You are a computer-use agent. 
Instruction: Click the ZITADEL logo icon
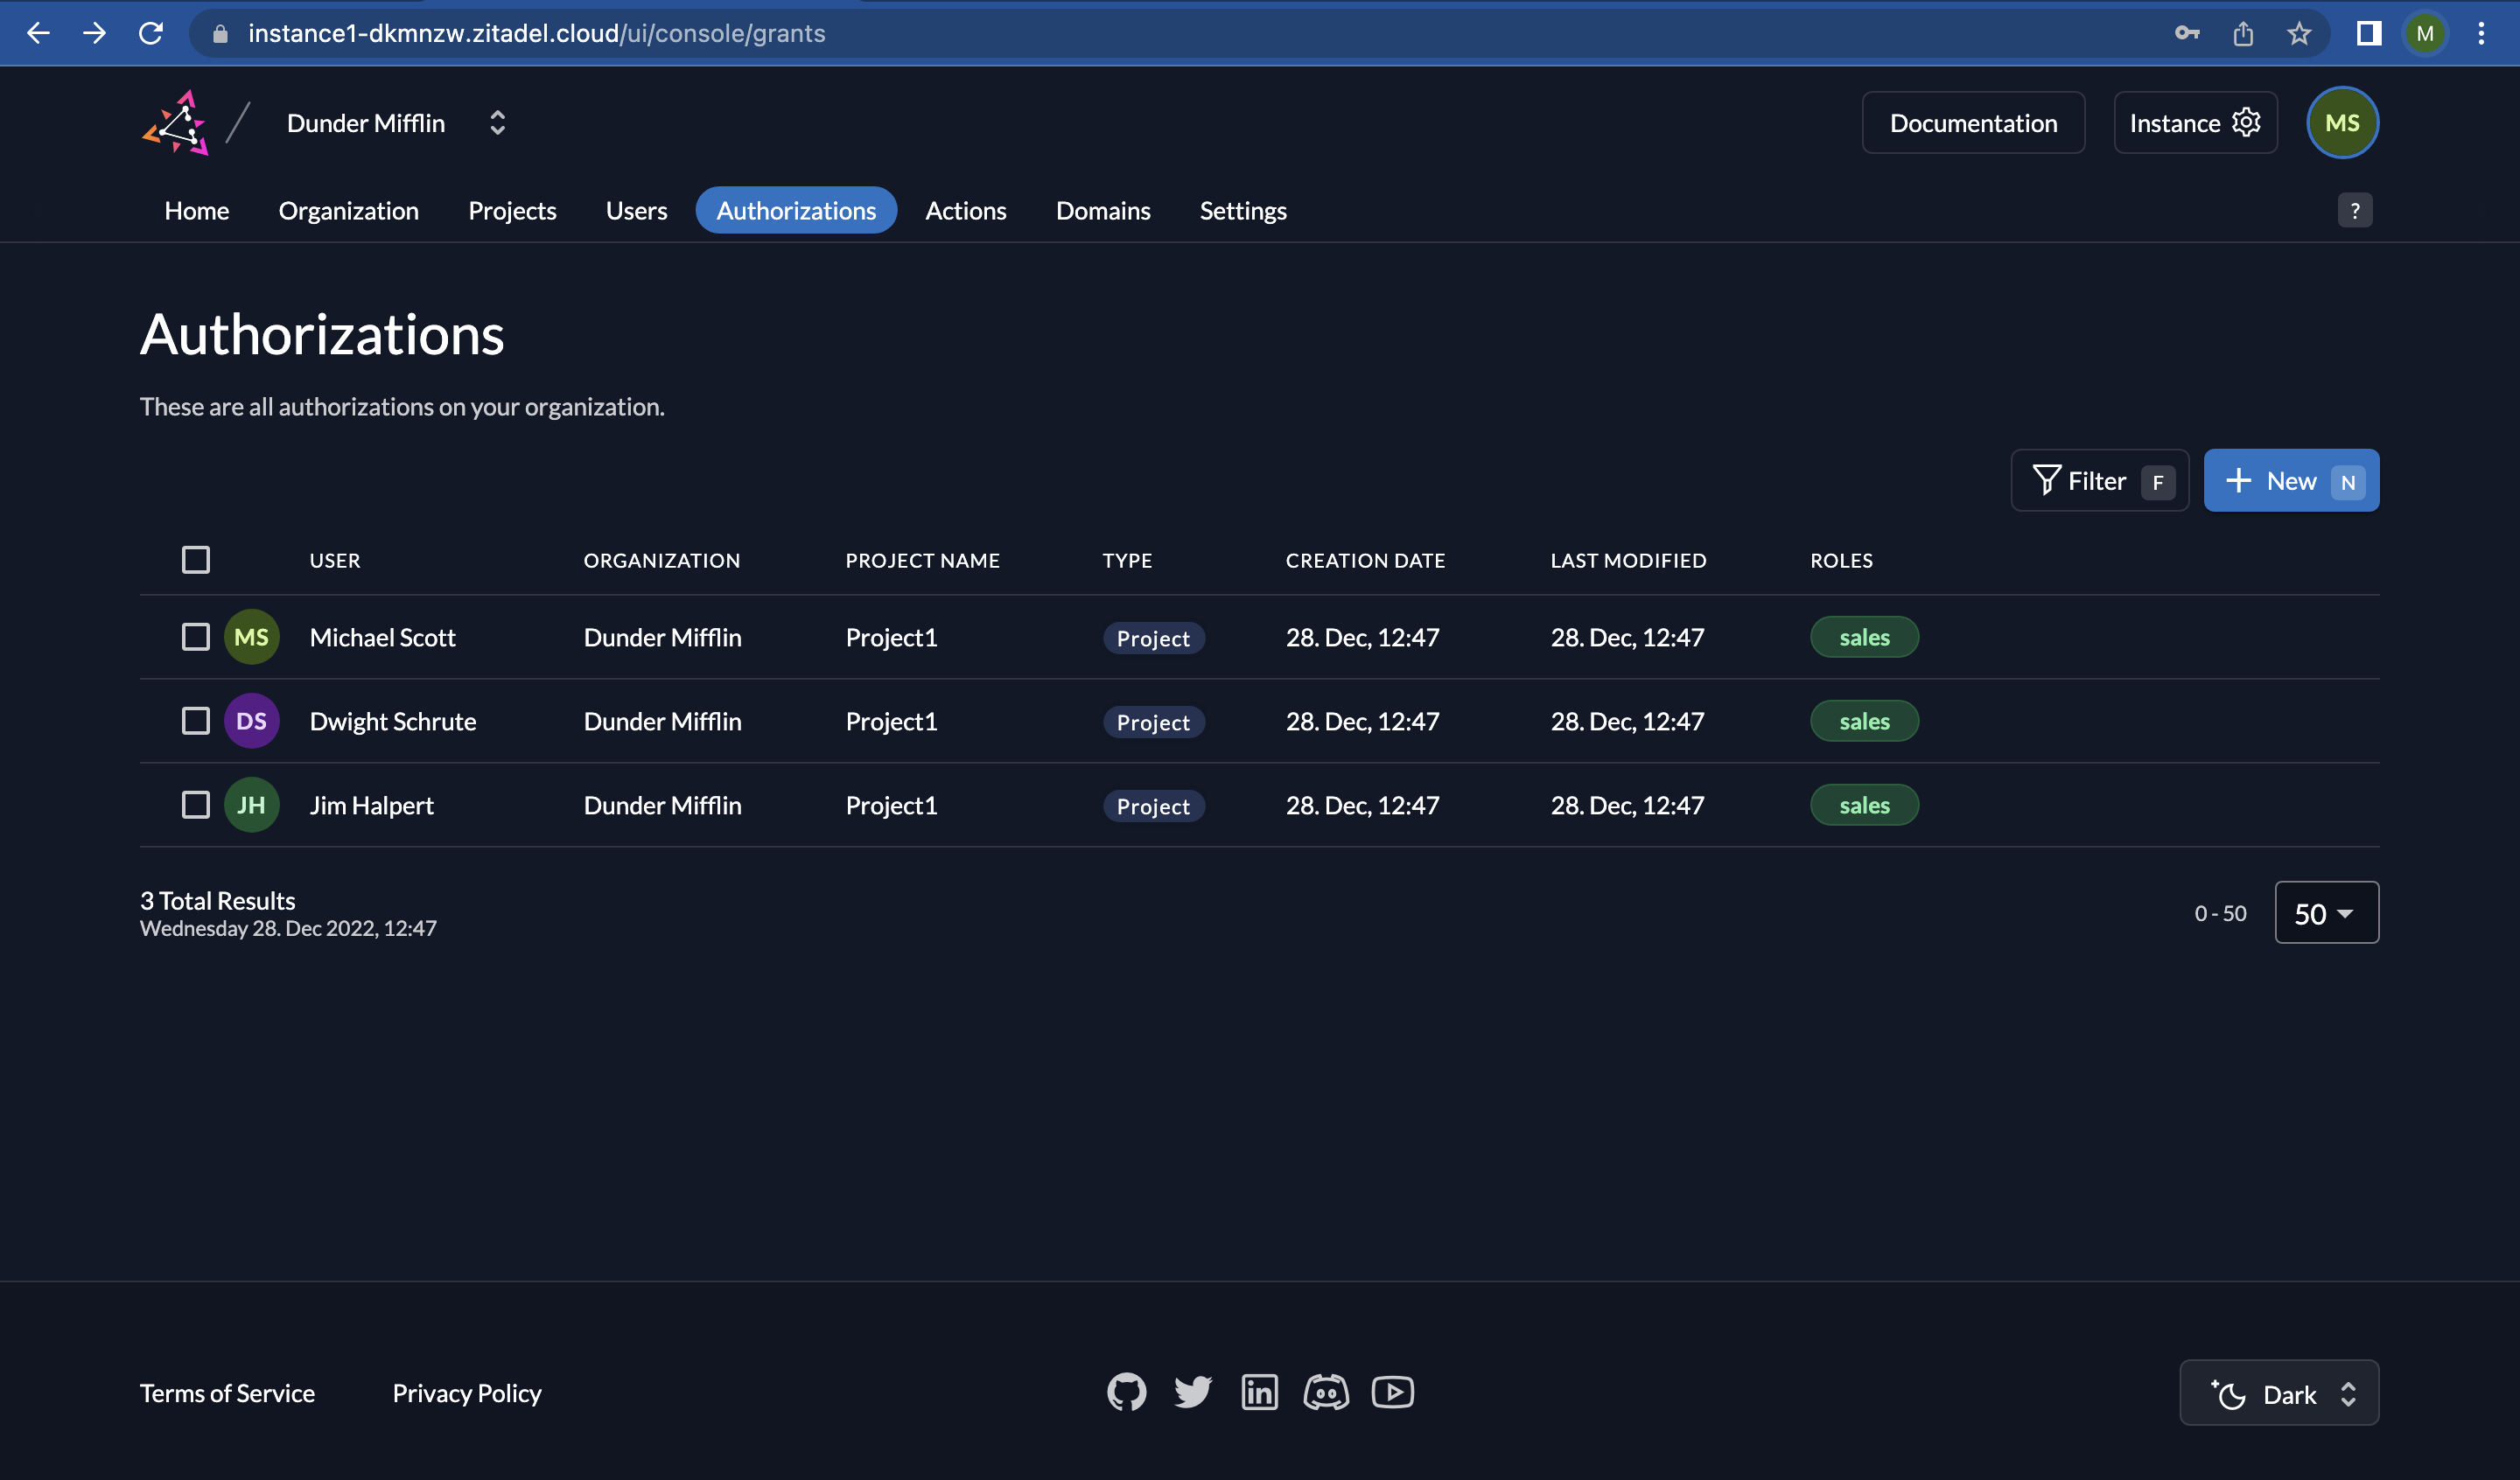tap(177, 123)
